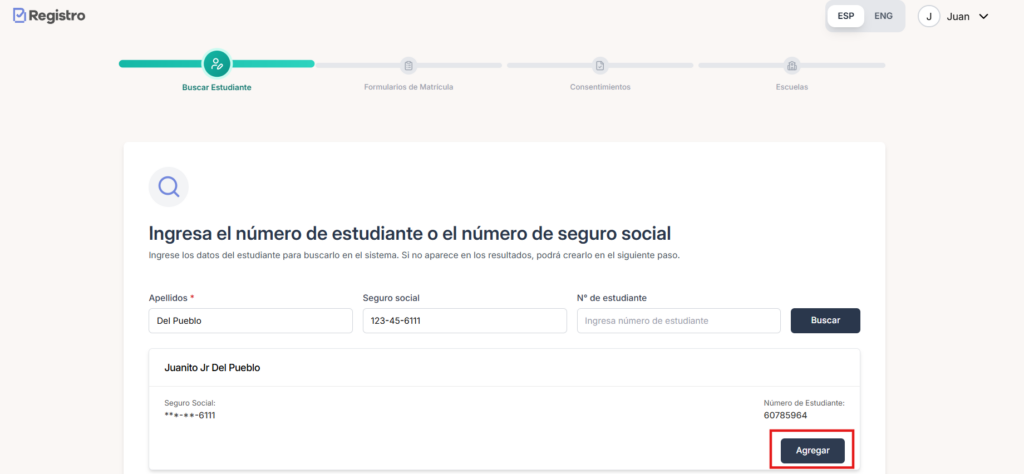Select the Buscar Estudiante step circle icon
The width and height of the screenshot is (1024, 474).
pos(217,64)
